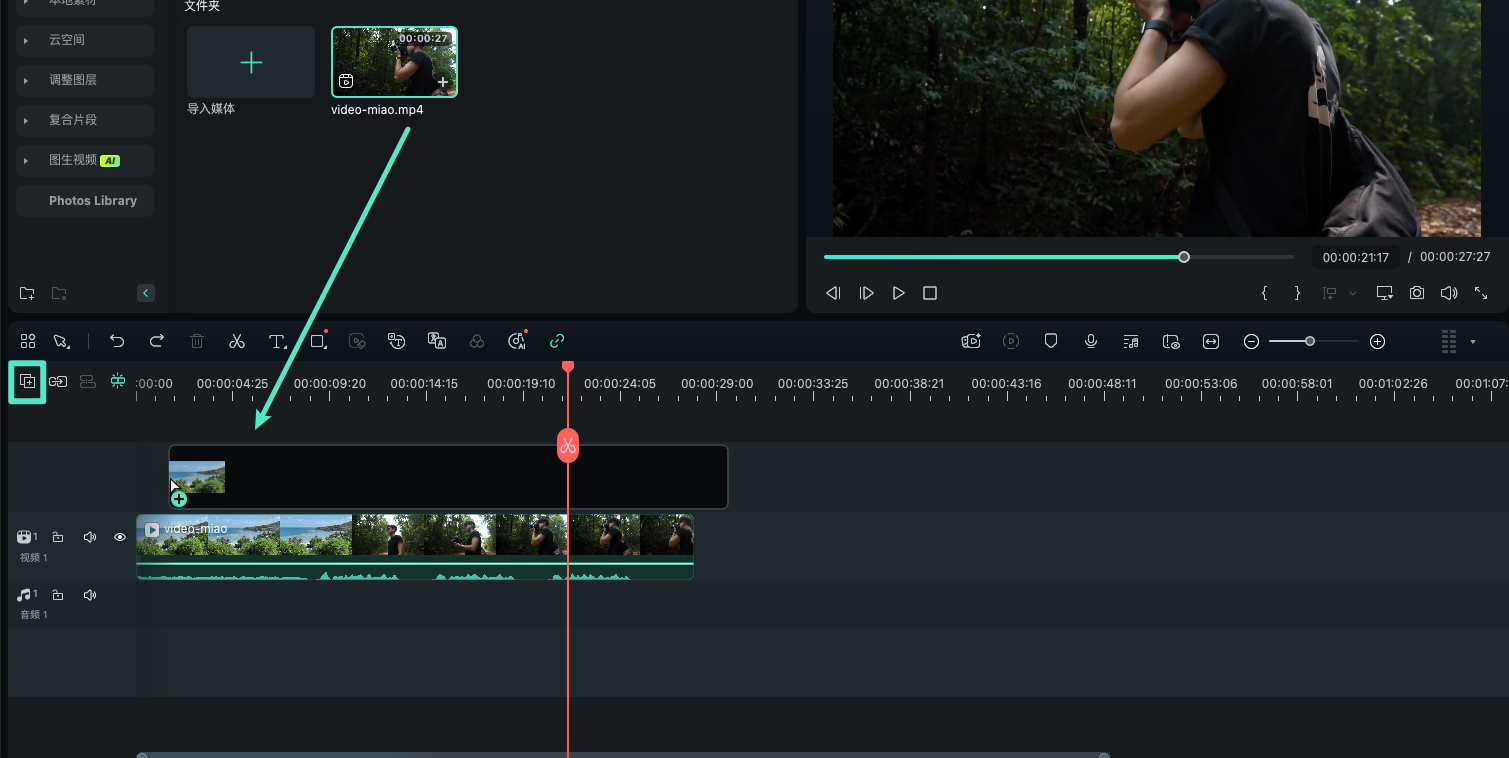Mute the 音频 1 track
Screen dimensions: 1509x758
pyautogui.click(x=90, y=595)
